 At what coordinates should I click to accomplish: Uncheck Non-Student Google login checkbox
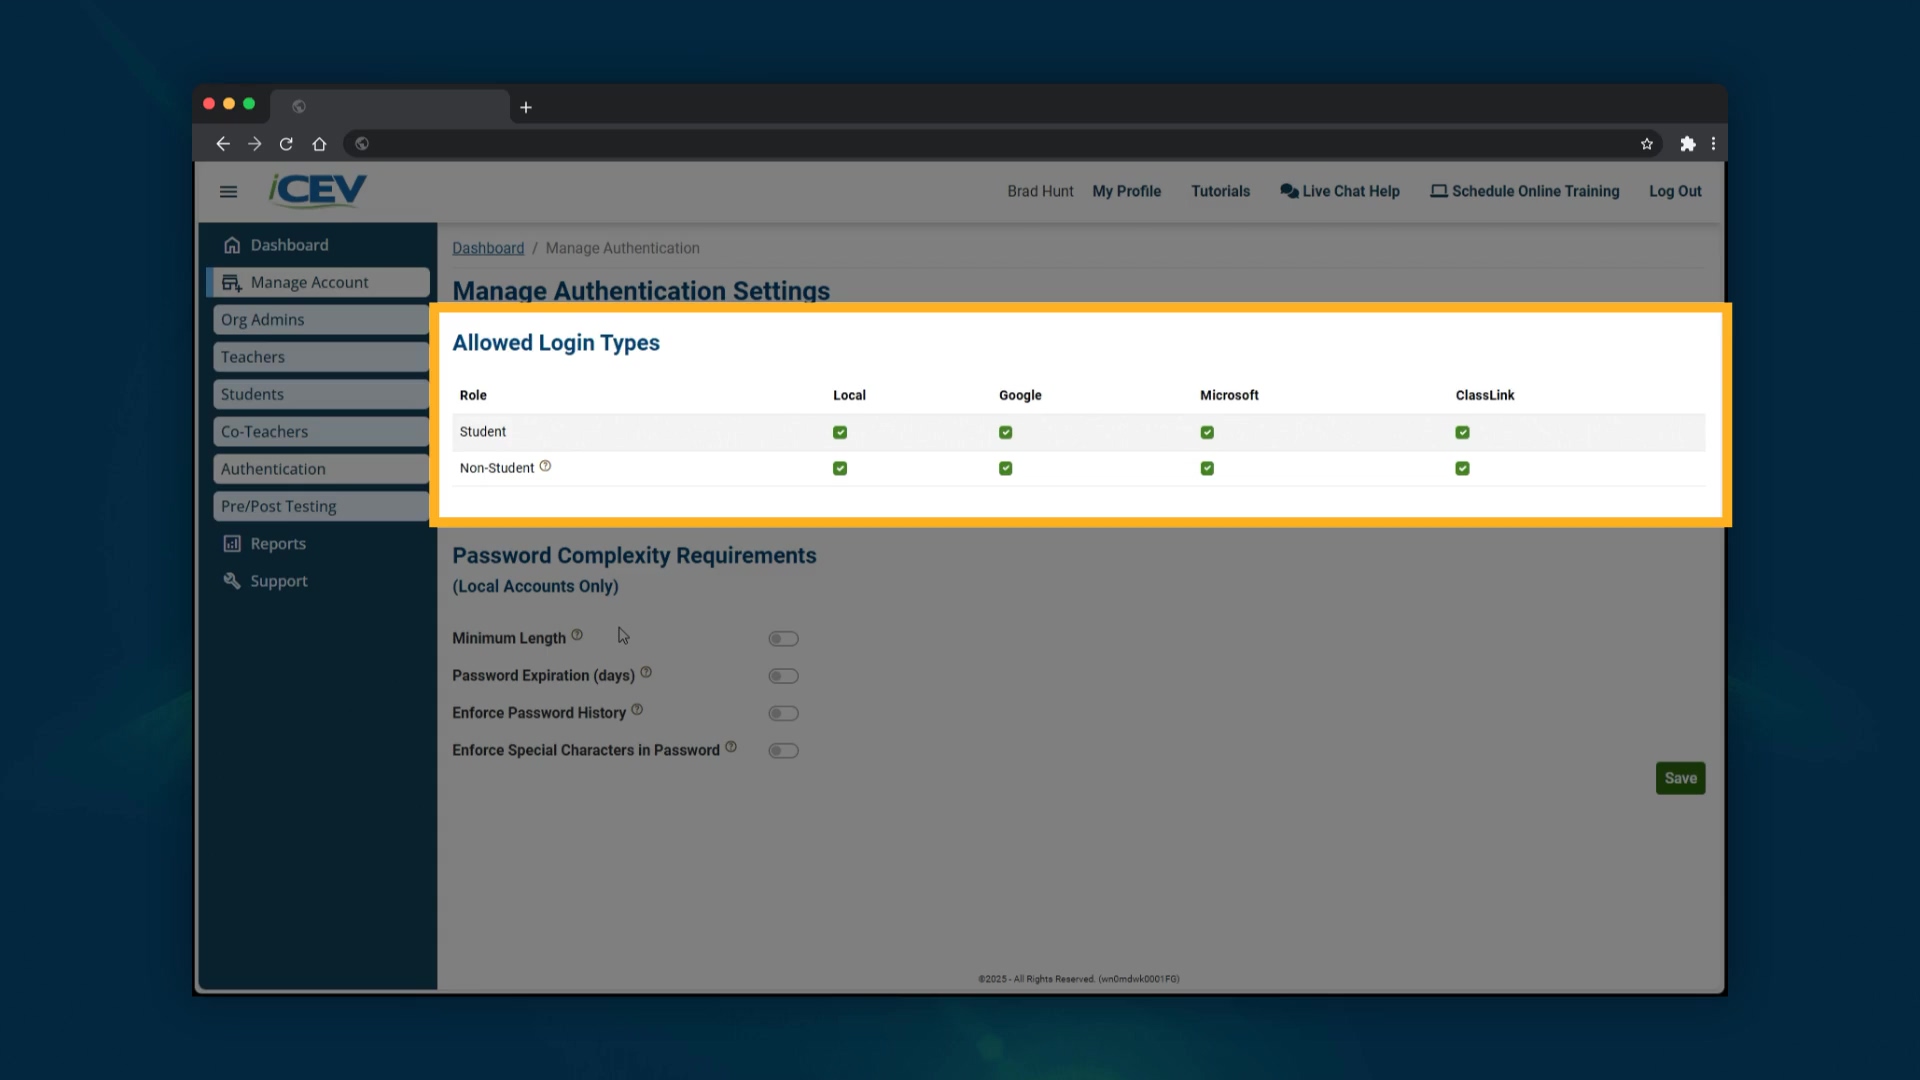tap(1005, 468)
